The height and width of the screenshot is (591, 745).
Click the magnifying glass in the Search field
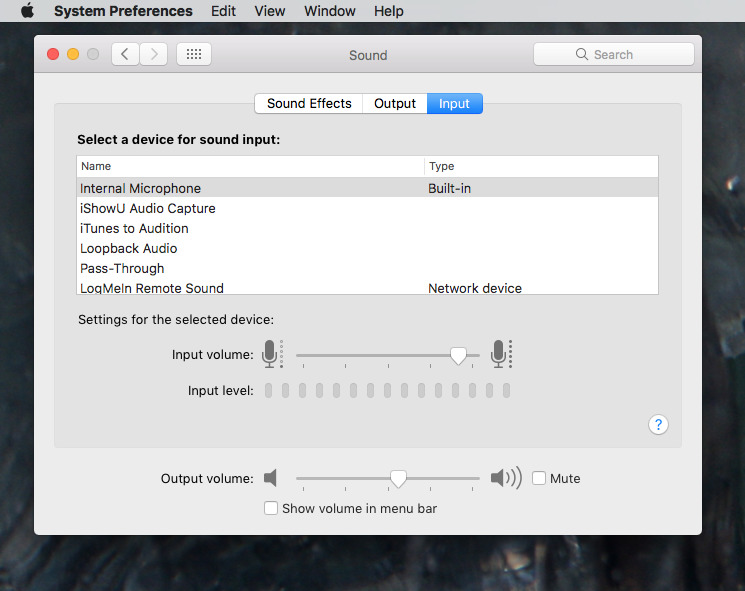pyautogui.click(x=582, y=54)
